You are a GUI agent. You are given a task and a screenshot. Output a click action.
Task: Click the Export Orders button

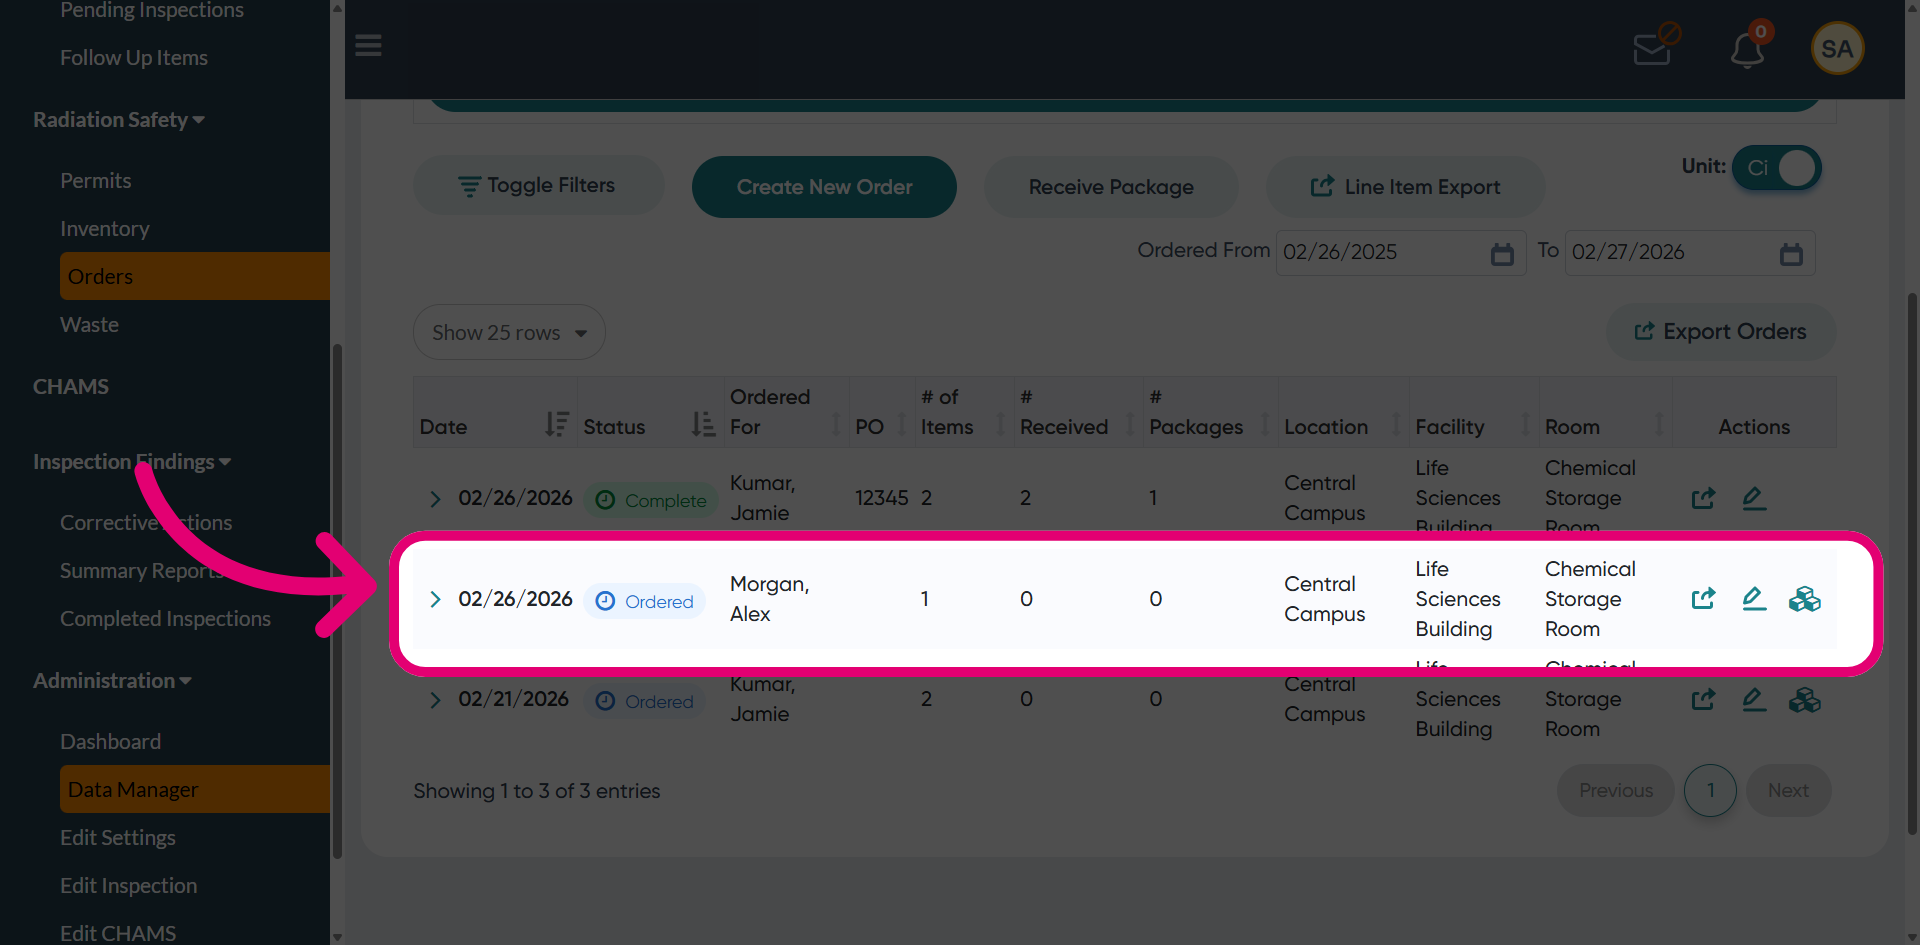(1721, 332)
